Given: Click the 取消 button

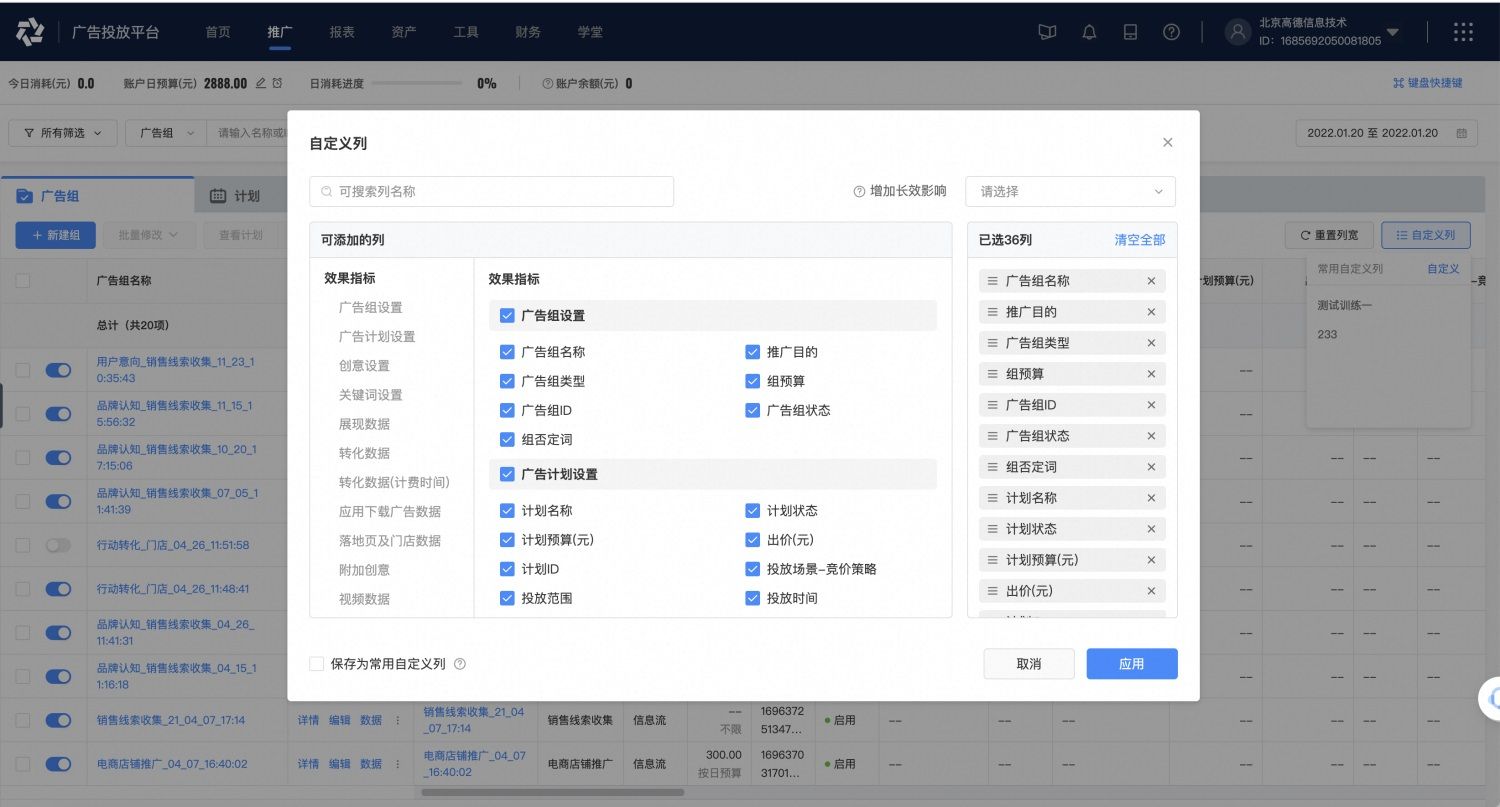Looking at the screenshot, I should [1029, 664].
